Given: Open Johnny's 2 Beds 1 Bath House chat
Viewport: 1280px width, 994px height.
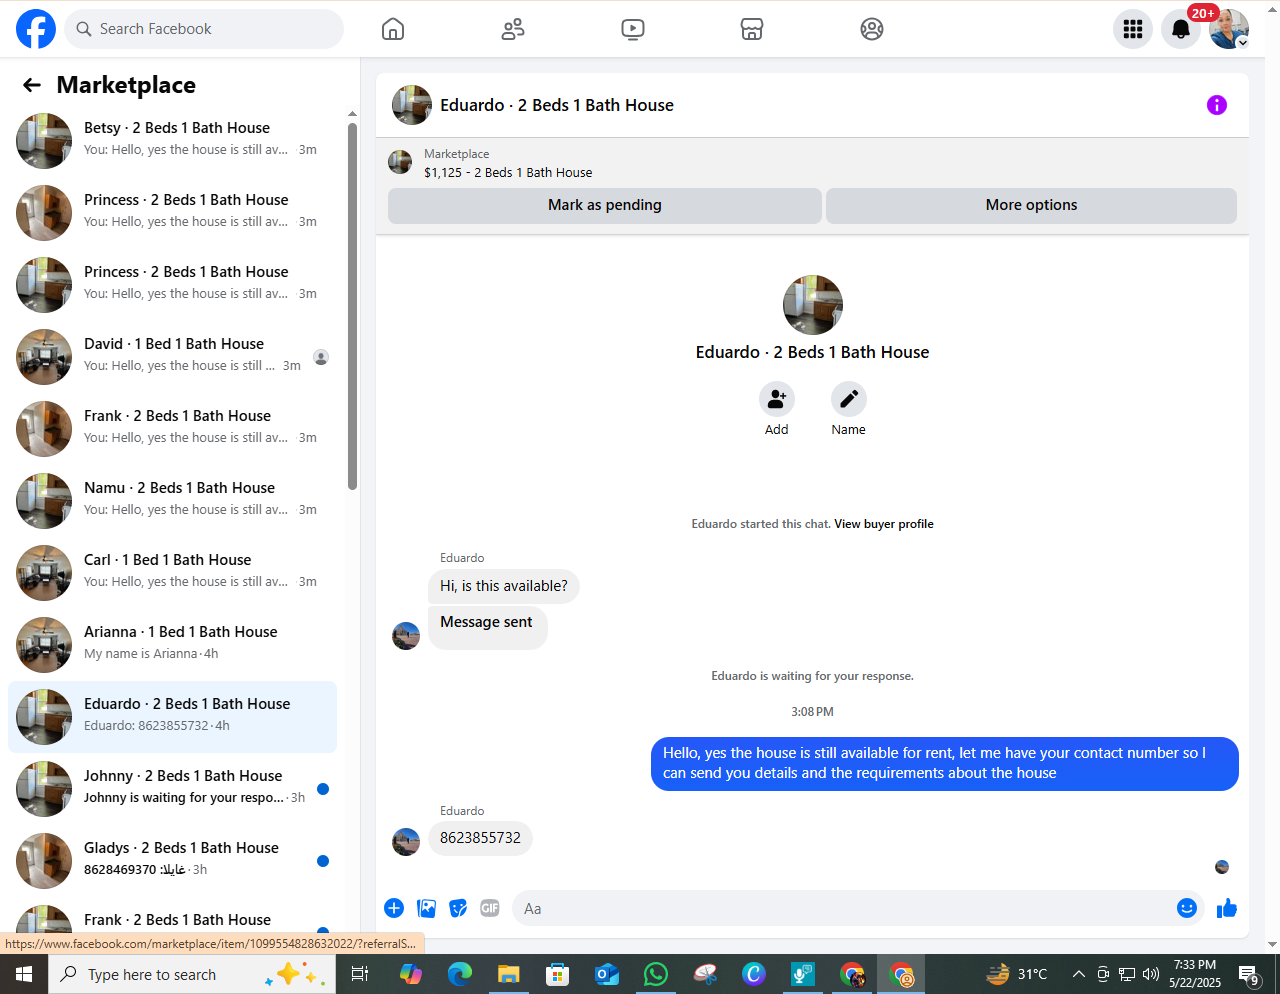Looking at the screenshot, I should [x=172, y=789].
